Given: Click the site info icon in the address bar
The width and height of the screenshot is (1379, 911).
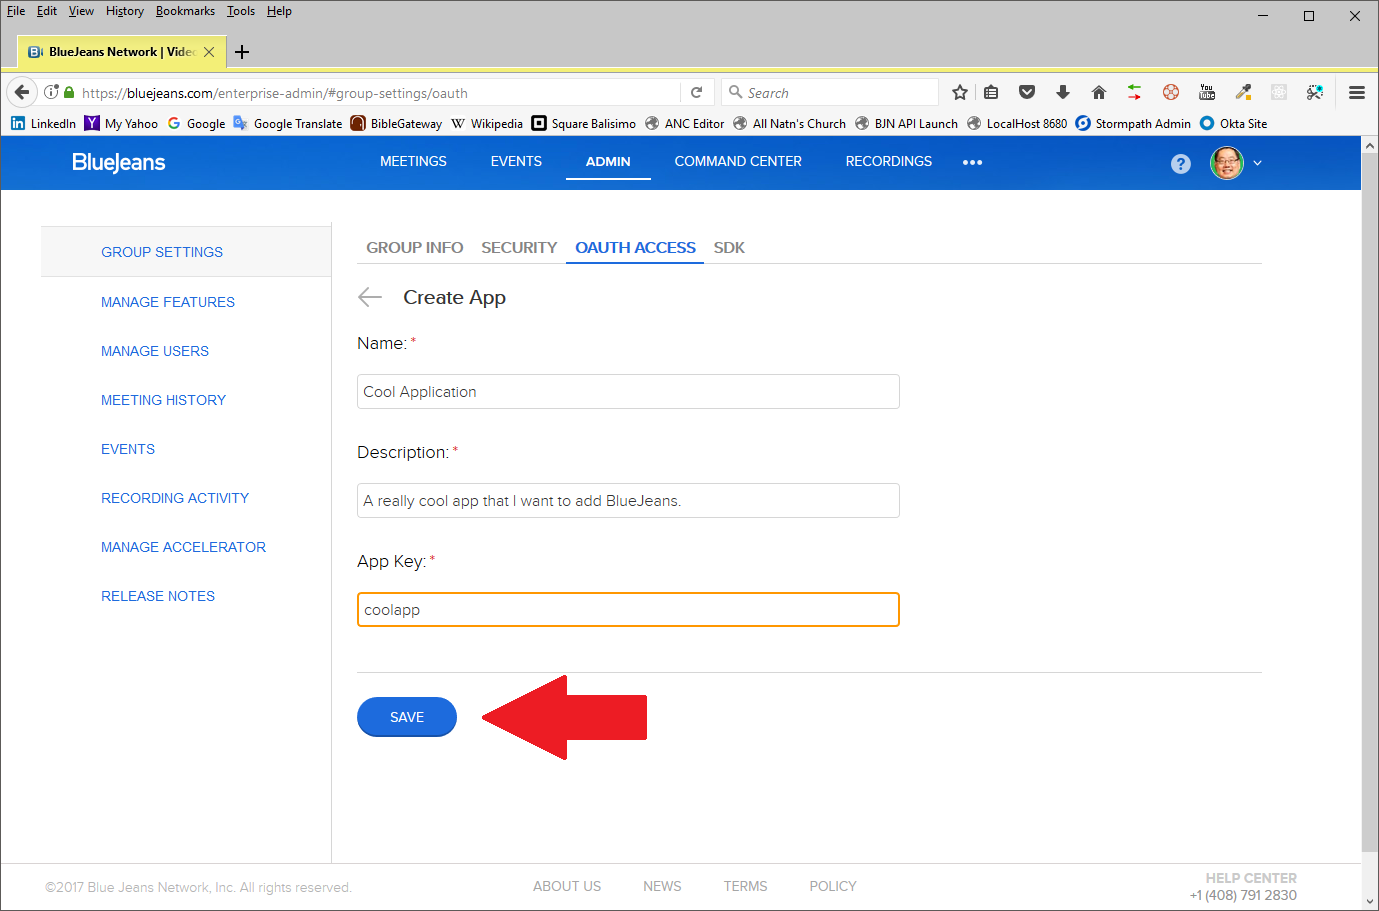Looking at the screenshot, I should click(51, 92).
